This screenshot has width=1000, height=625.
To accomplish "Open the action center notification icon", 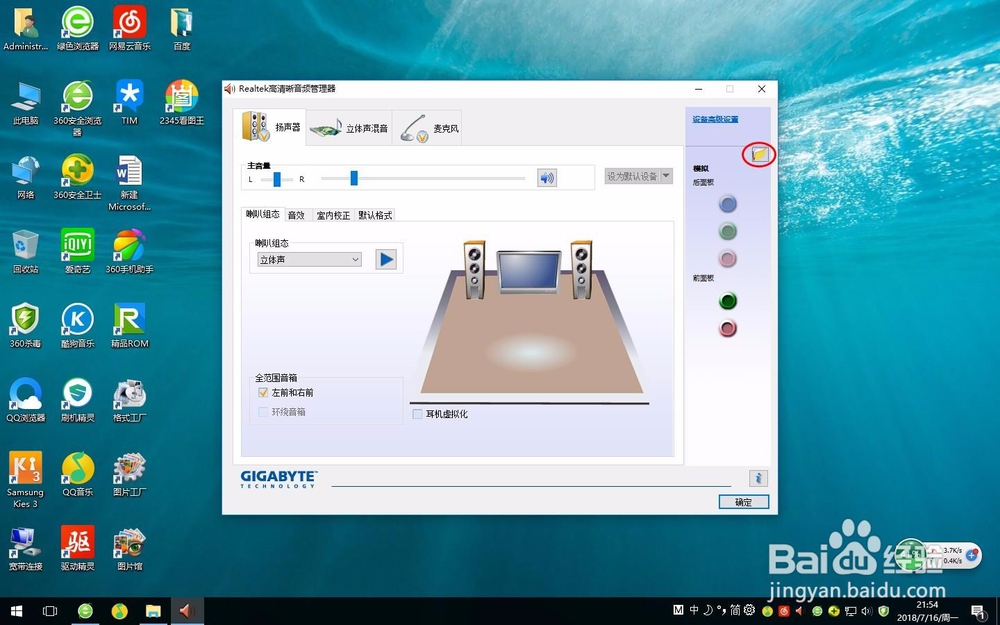I will (x=978, y=611).
